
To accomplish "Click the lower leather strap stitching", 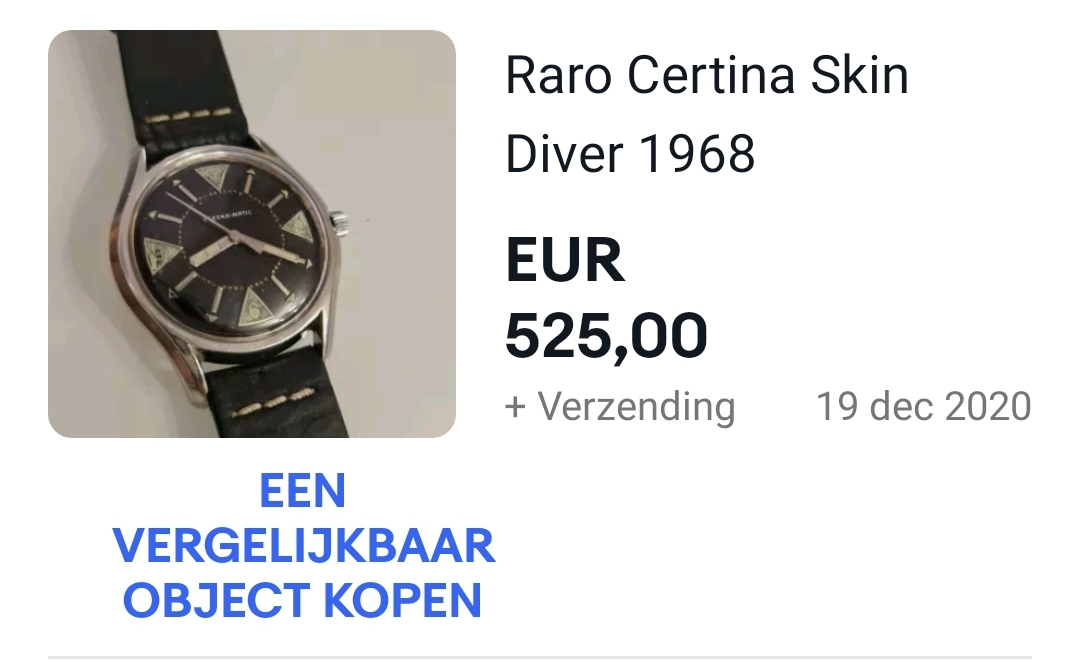I will (272, 404).
